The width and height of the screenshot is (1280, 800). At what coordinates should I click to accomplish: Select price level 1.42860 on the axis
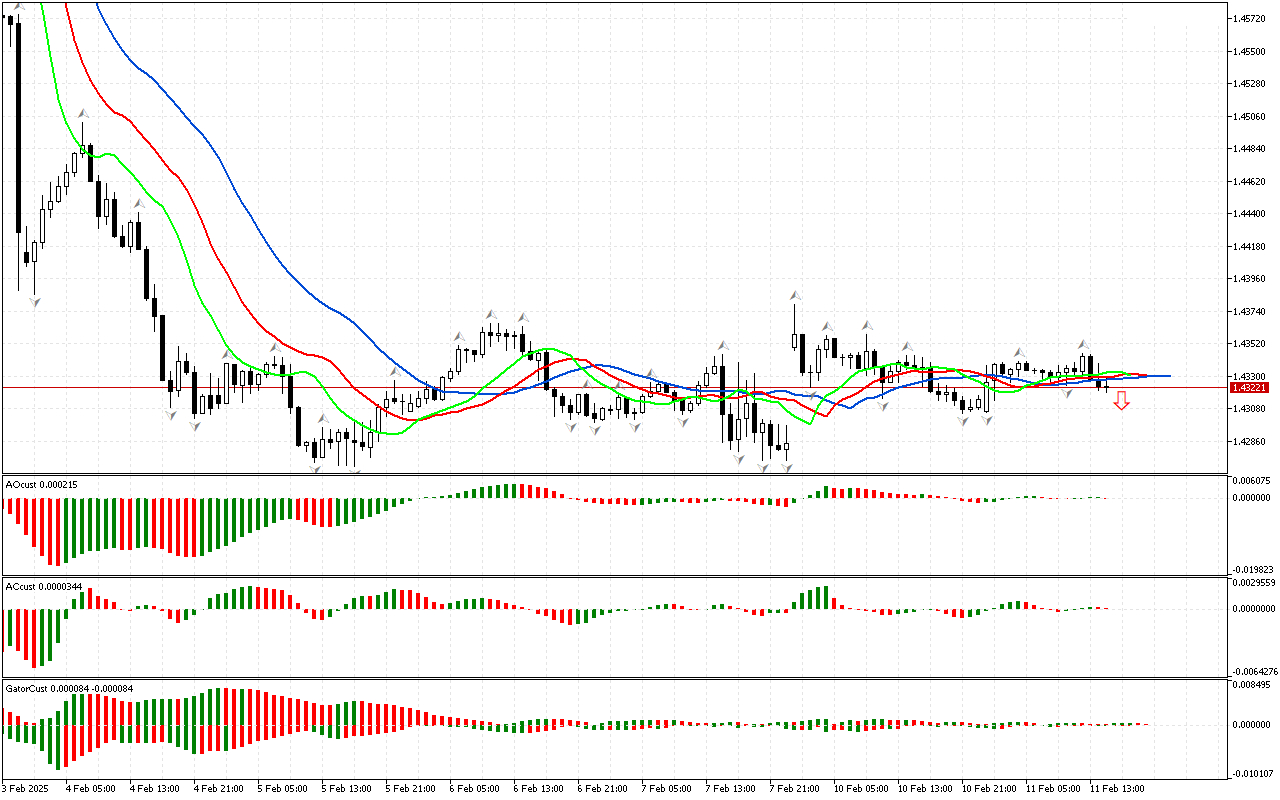point(1249,442)
